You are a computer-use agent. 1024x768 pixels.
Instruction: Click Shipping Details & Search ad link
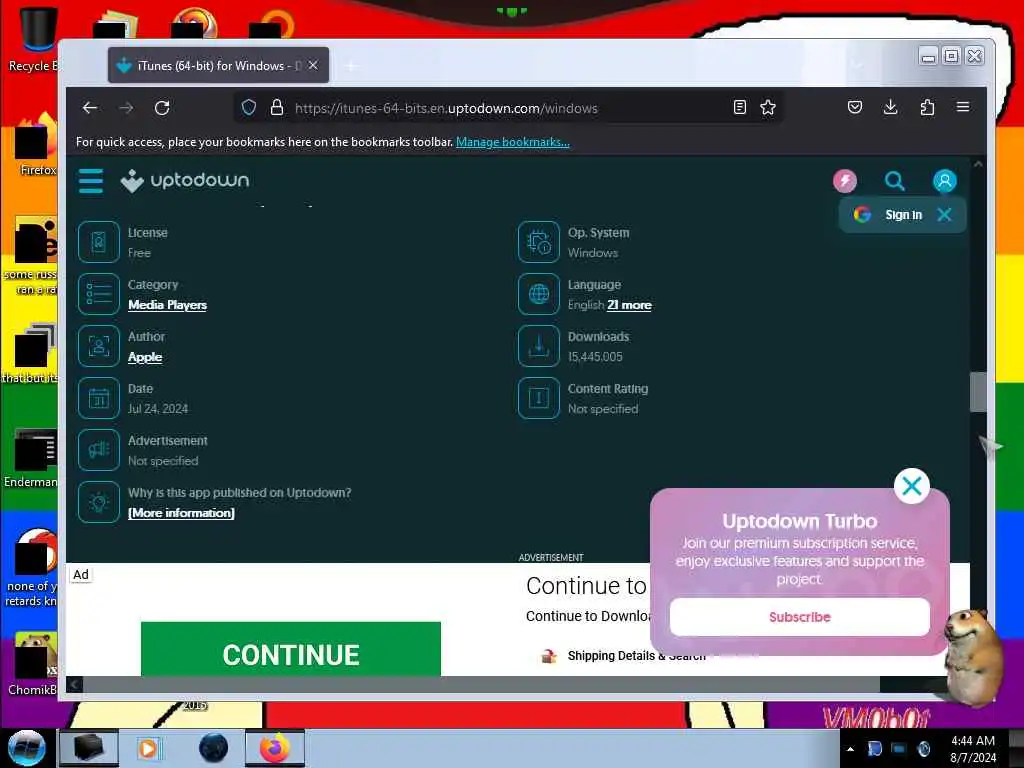point(636,656)
